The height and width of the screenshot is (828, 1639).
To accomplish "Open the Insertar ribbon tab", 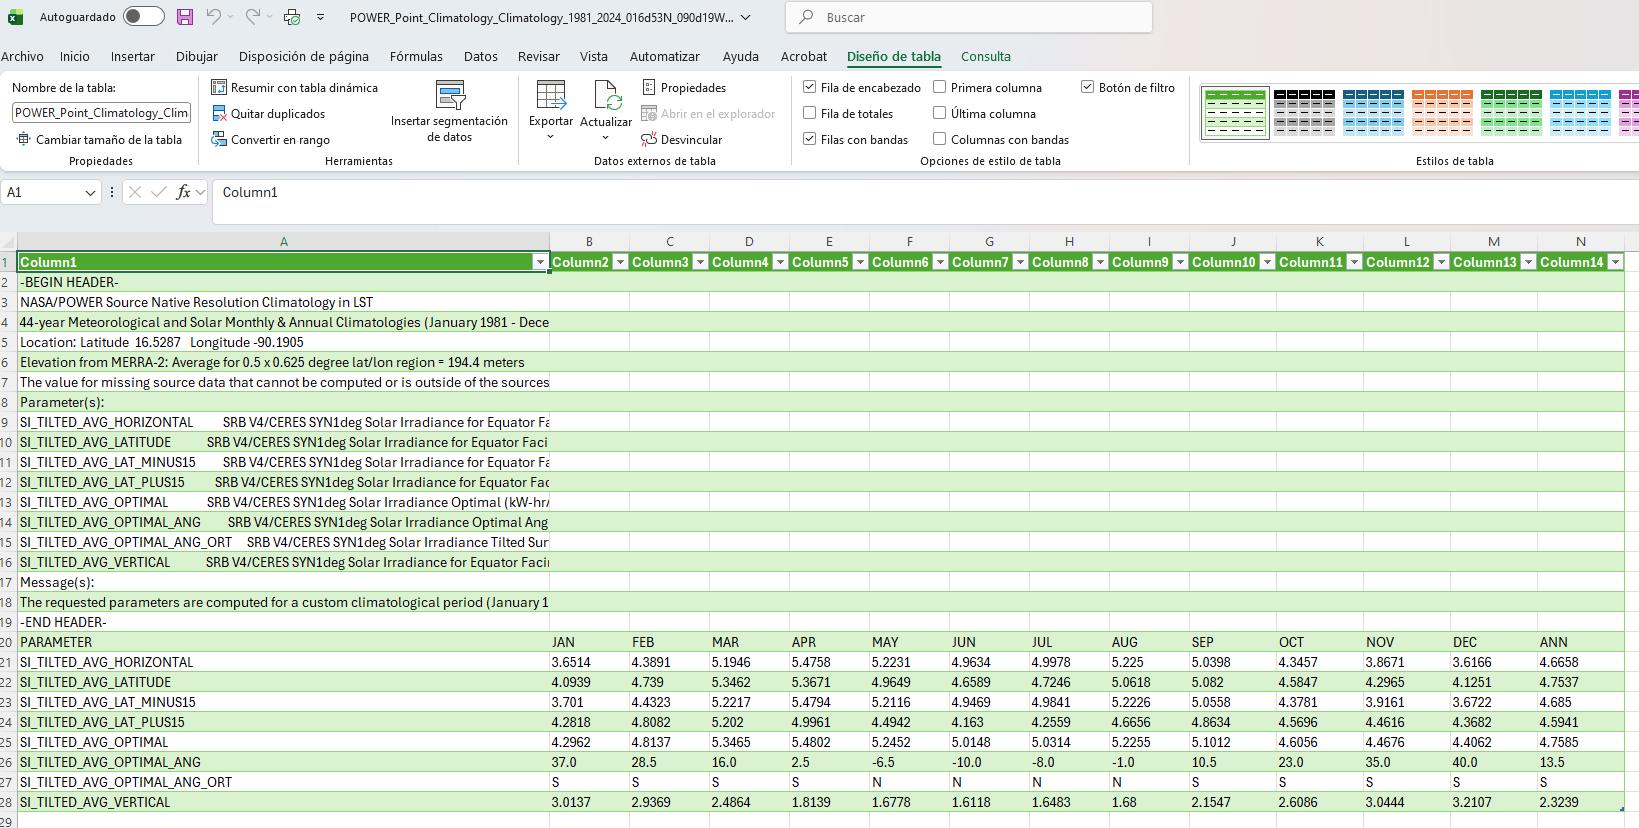I will [x=132, y=57].
